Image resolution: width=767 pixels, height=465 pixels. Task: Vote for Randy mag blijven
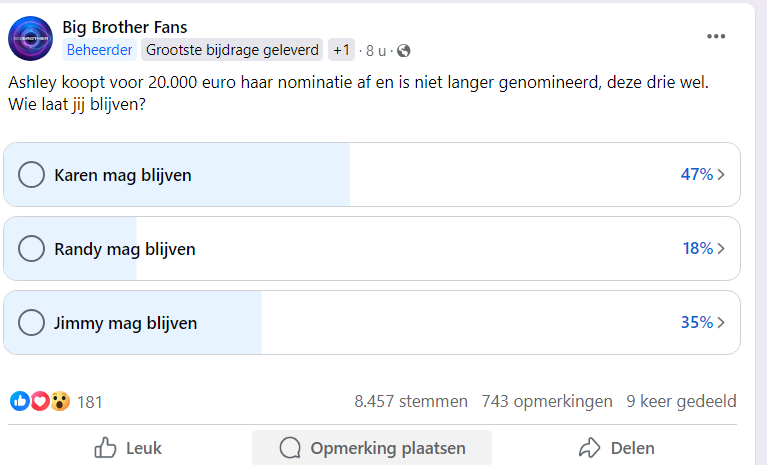32,248
